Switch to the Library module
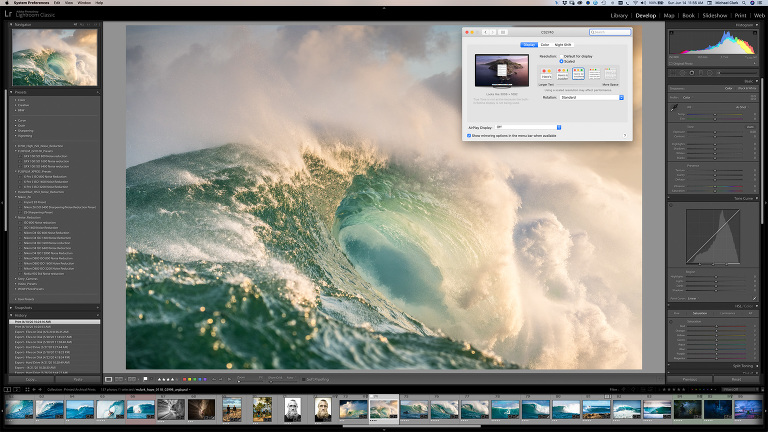 619,16
